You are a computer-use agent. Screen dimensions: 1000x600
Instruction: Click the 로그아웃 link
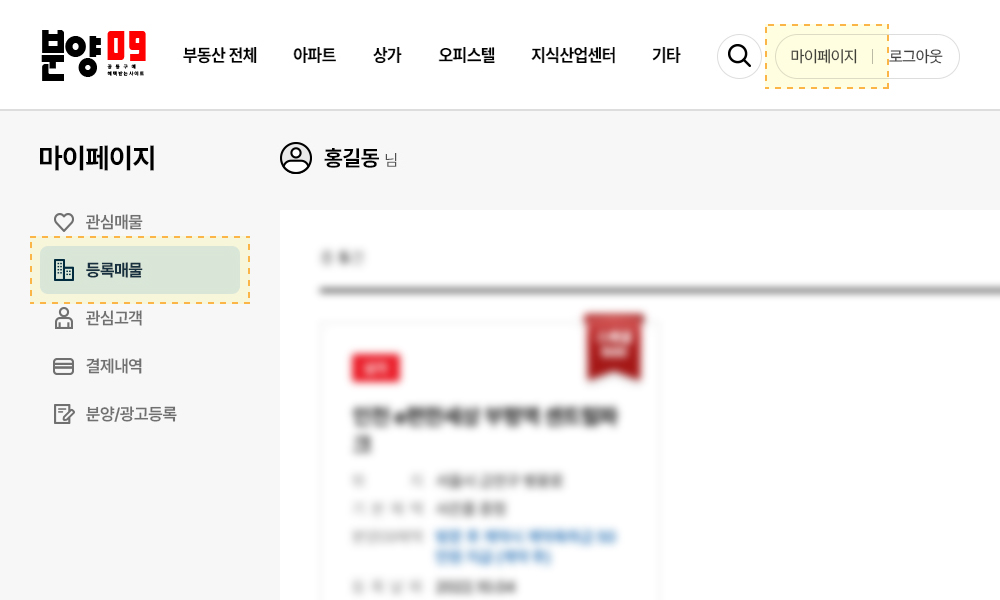point(915,56)
